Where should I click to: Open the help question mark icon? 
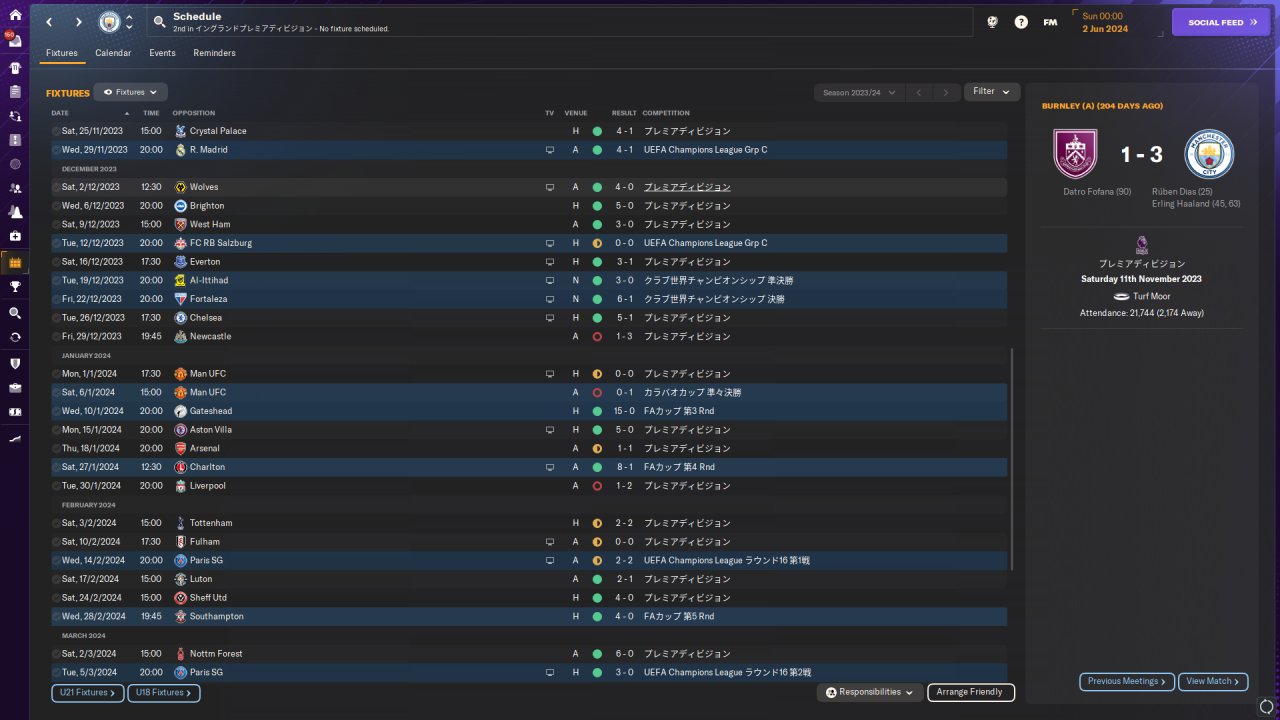(x=1021, y=22)
